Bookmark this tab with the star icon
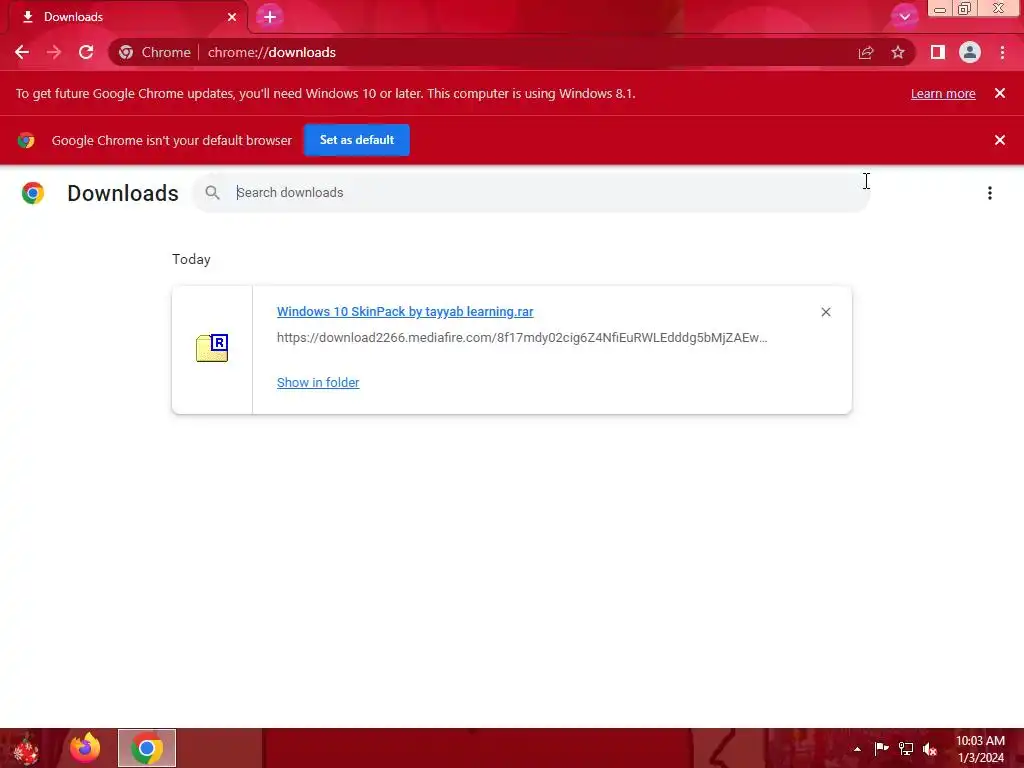 click(x=898, y=52)
